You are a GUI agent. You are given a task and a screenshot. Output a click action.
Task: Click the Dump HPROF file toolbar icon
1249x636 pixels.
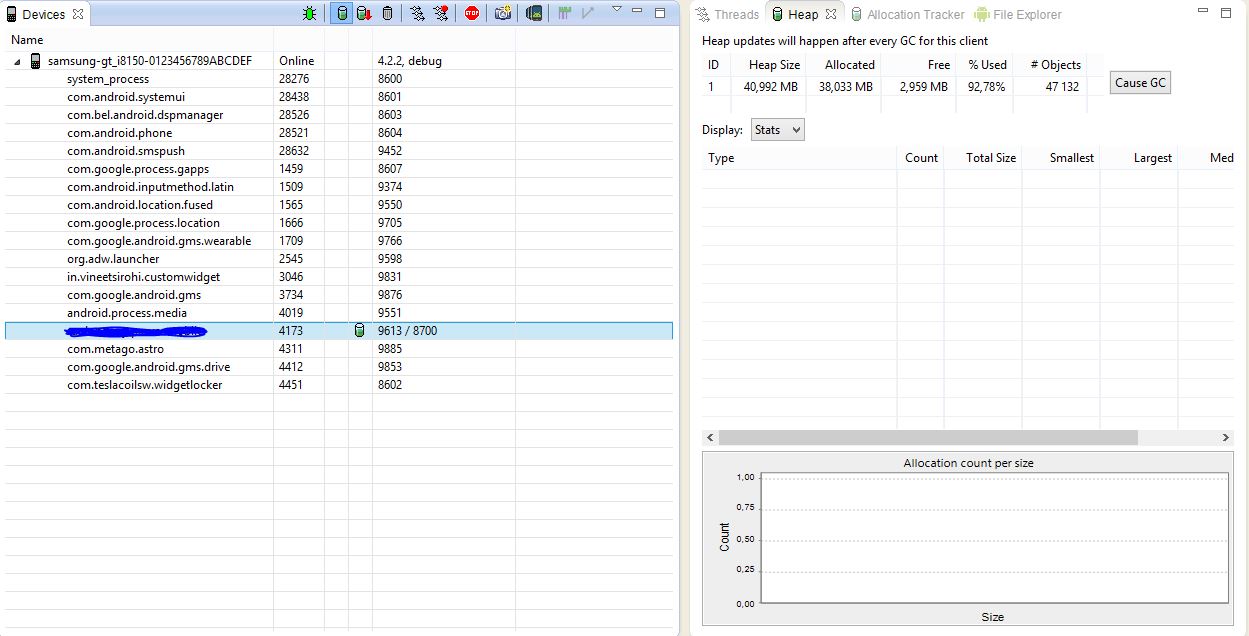point(364,13)
